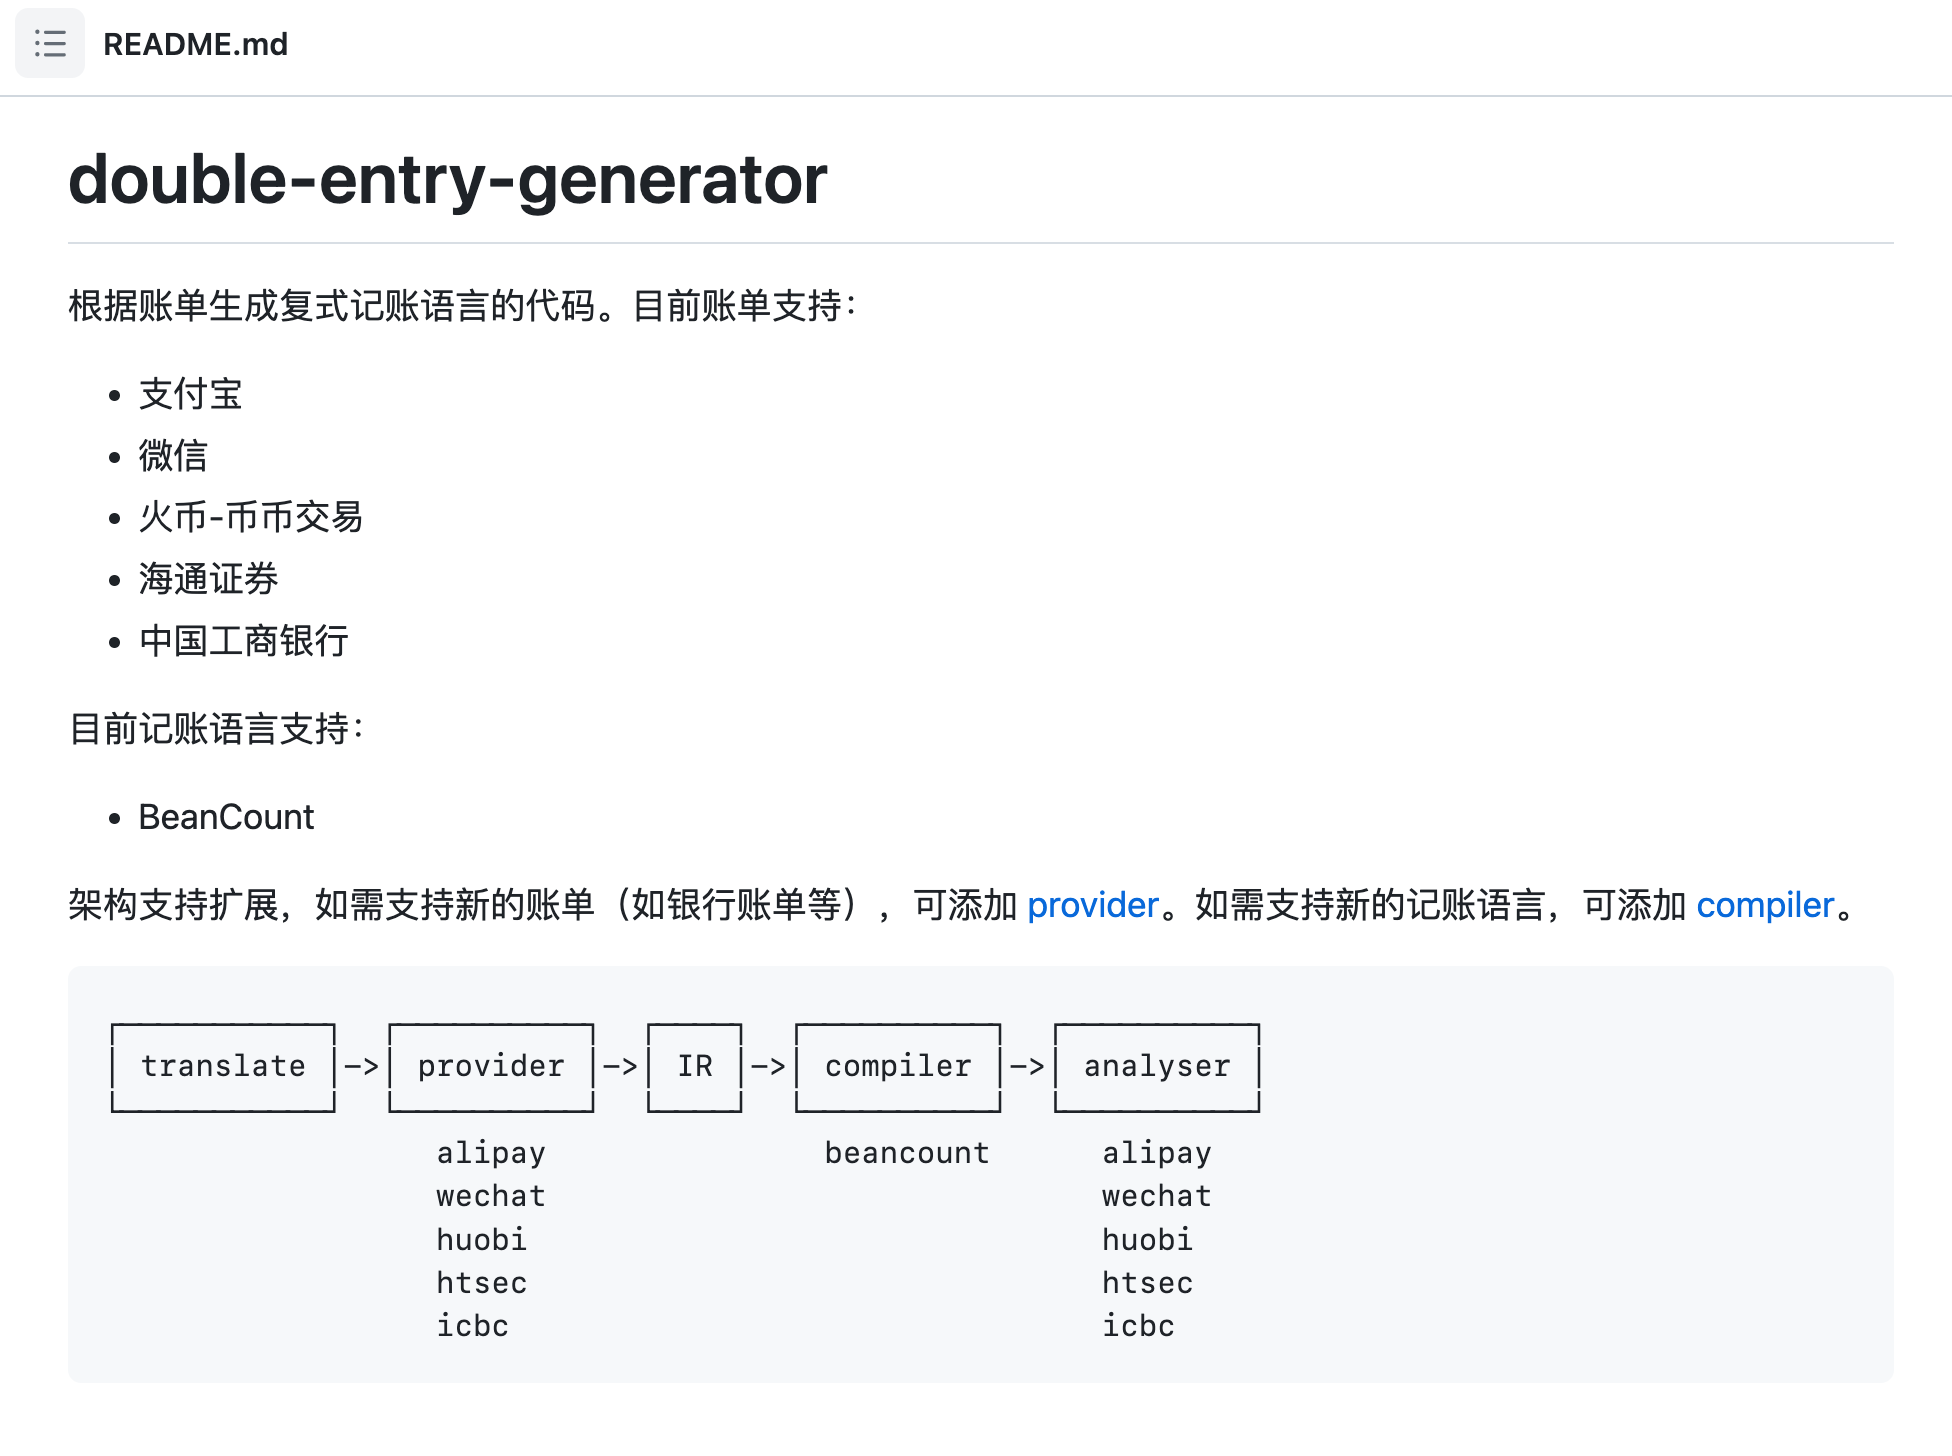
Task: Select the IR box in the diagram
Action: (694, 1066)
